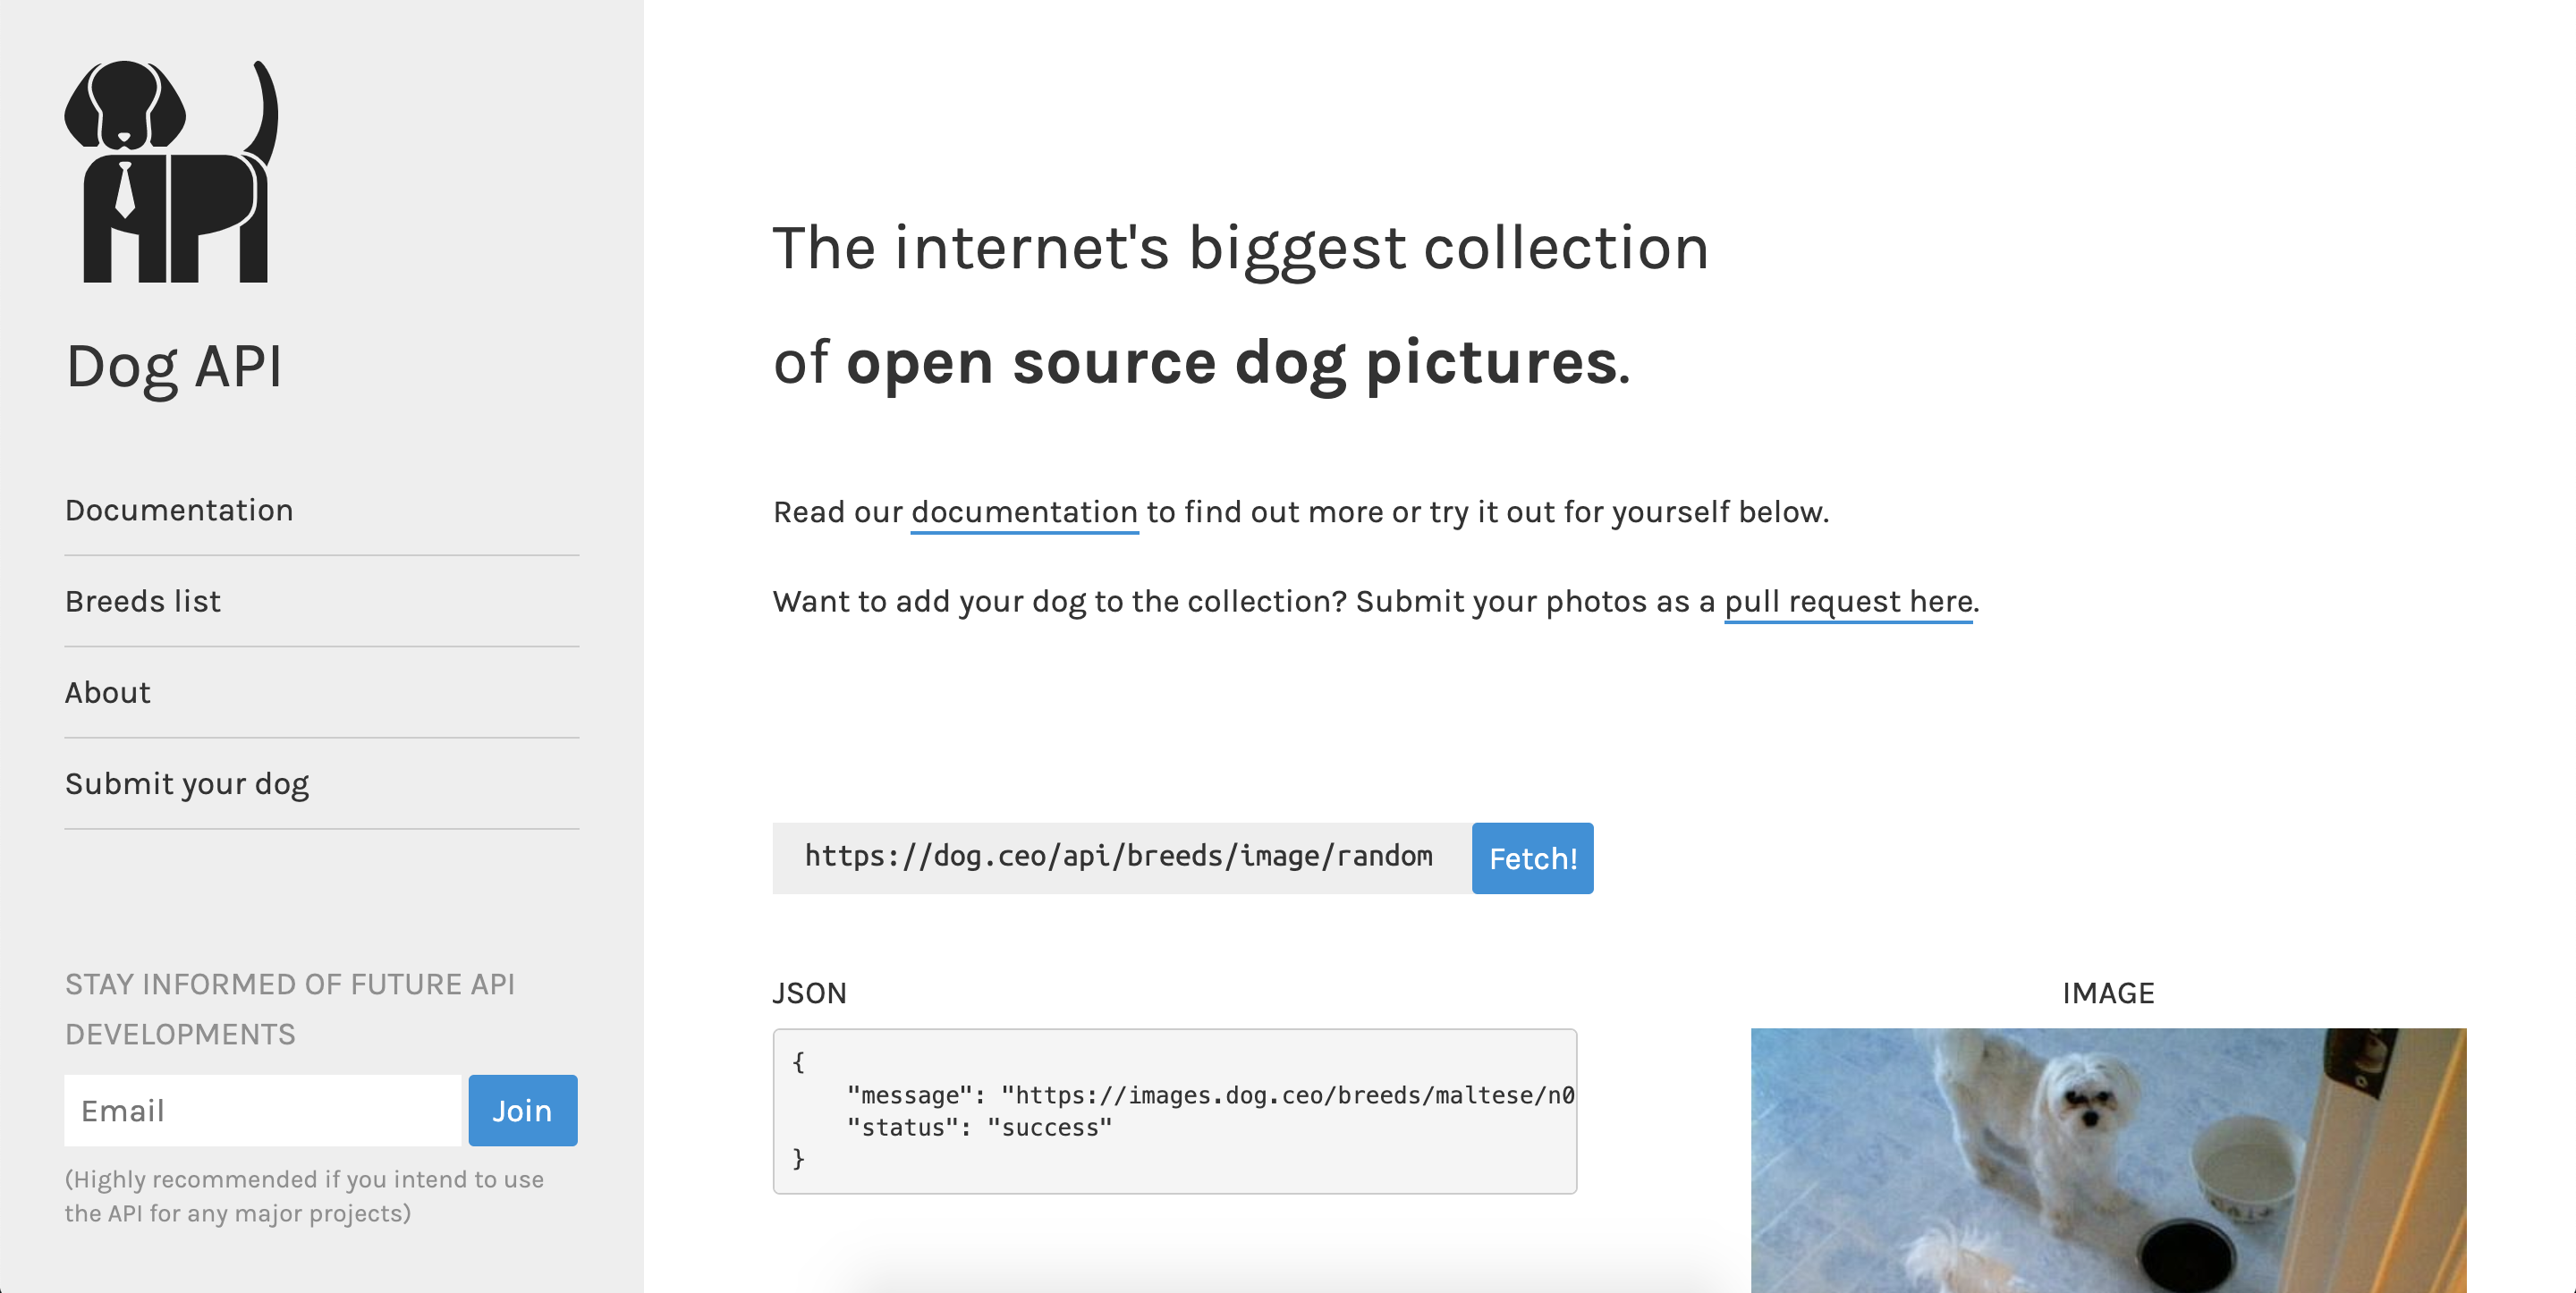Screen dimensions: 2576x1293
Task: Open Documentation from the sidebar
Action: (x=179, y=510)
